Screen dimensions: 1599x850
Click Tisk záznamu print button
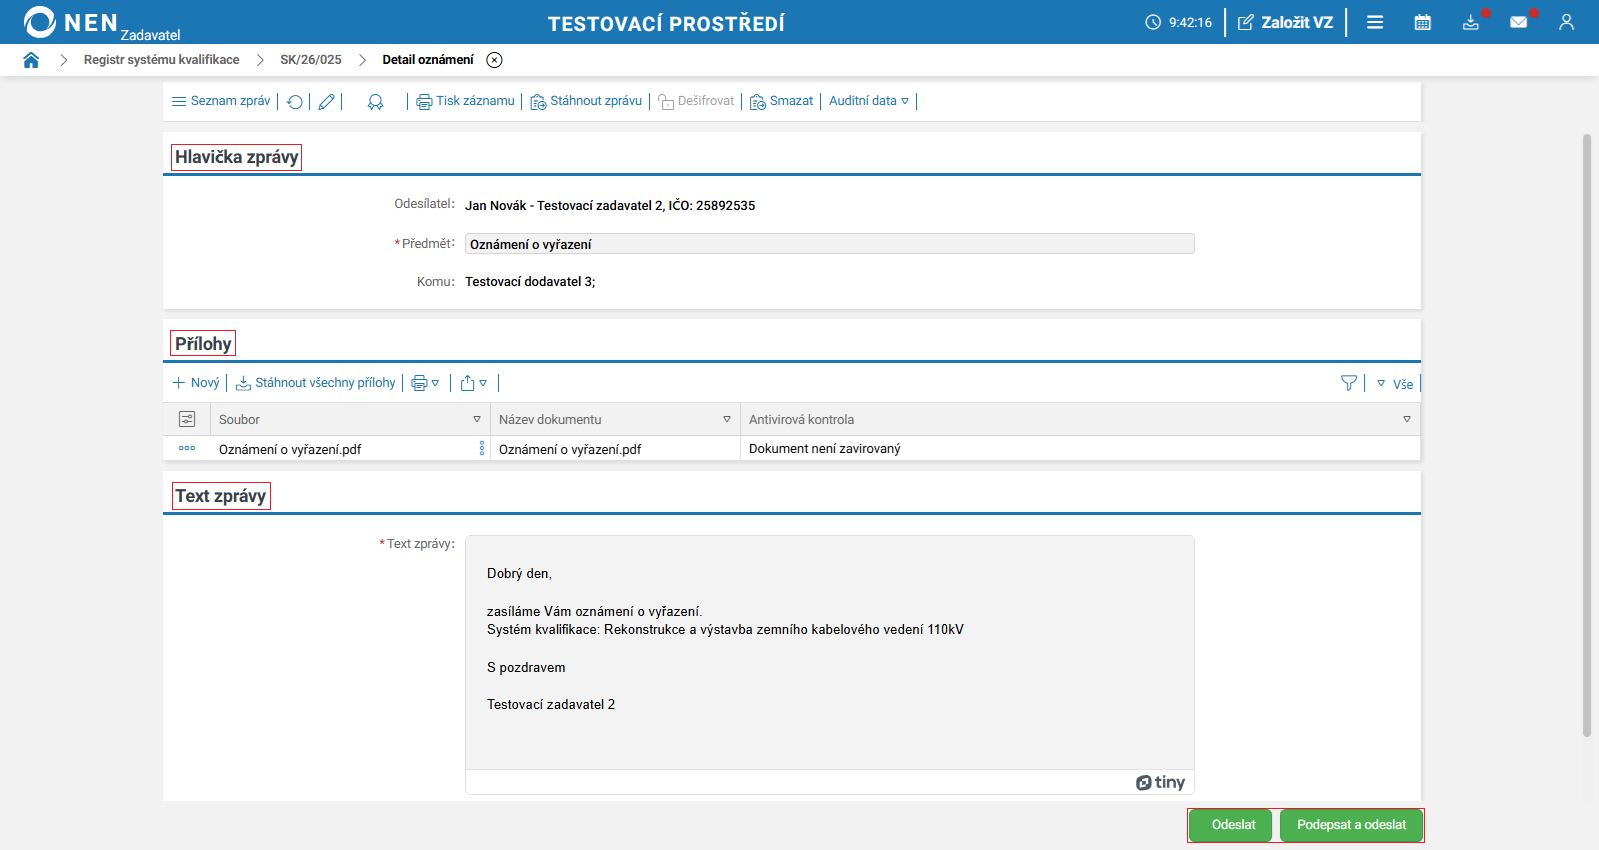point(465,101)
